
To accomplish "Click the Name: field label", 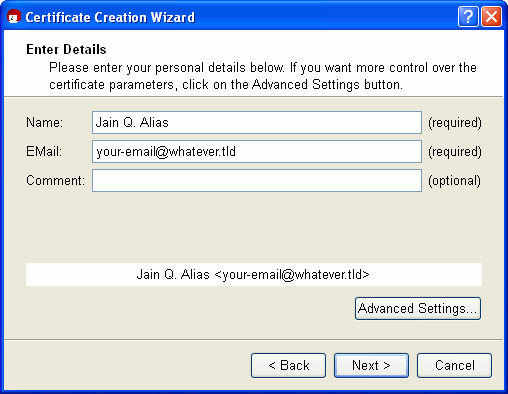I will [x=44, y=123].
